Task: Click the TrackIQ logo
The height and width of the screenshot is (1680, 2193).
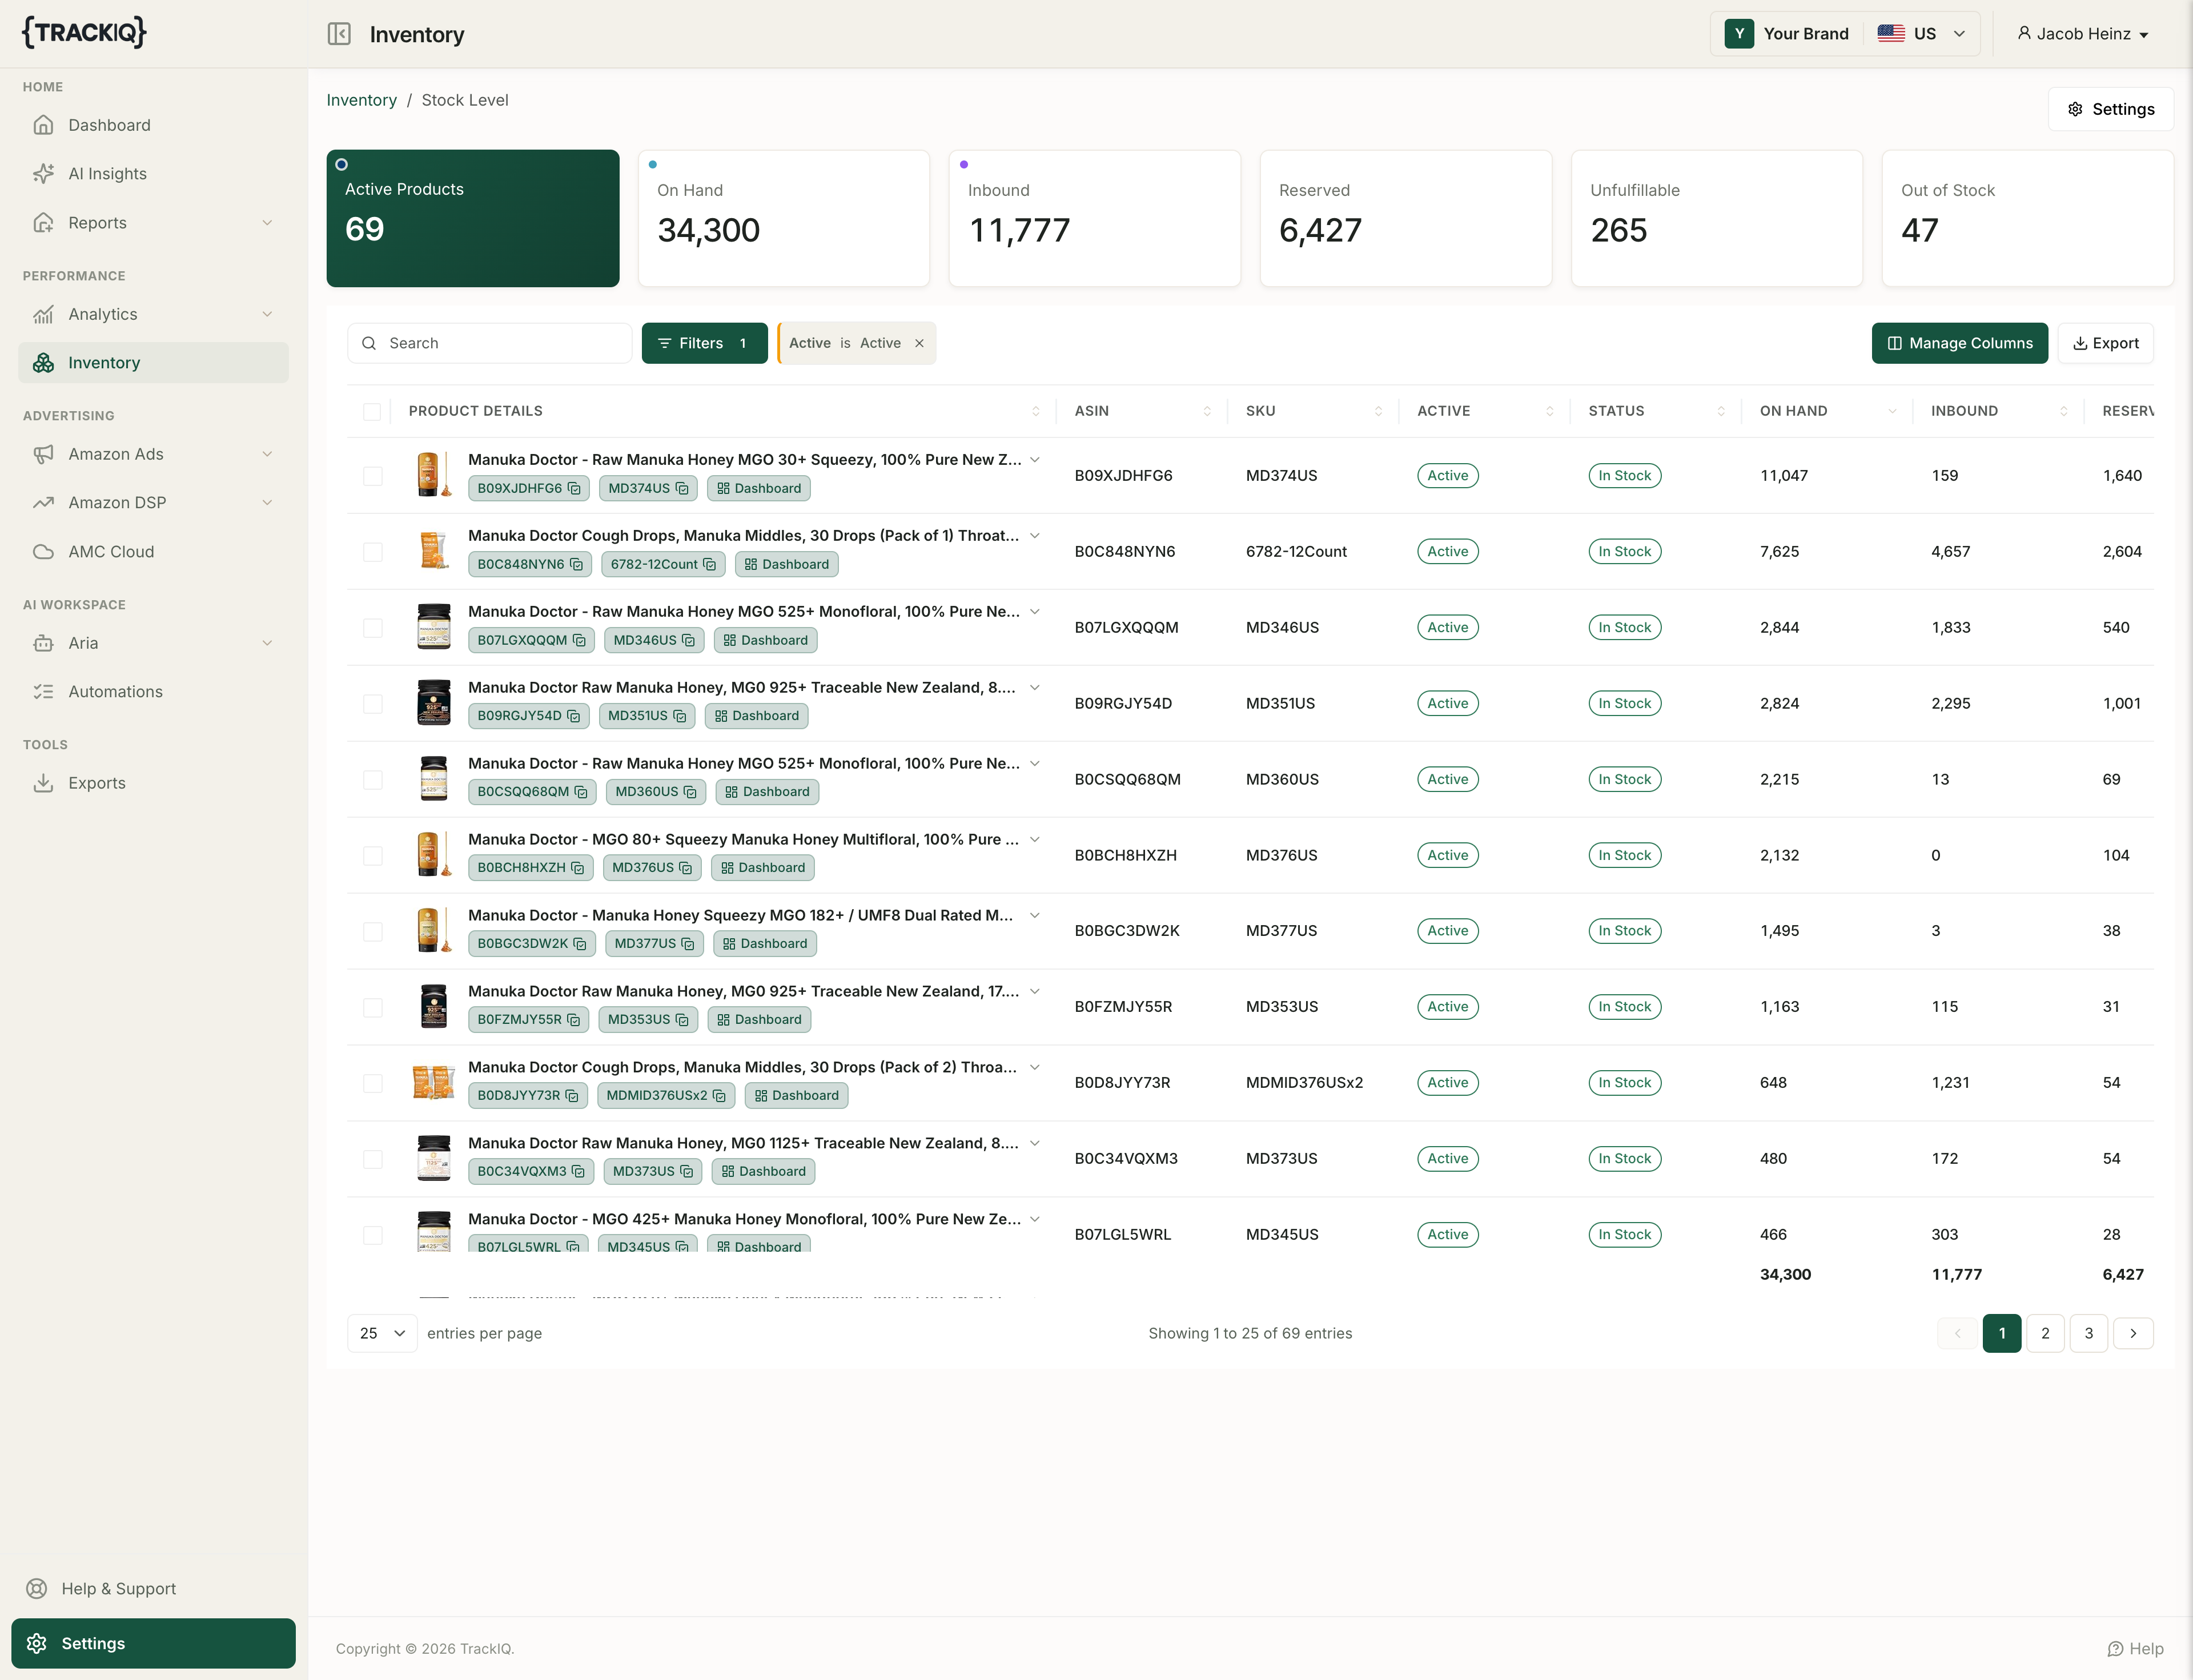Action: [85, 32]
